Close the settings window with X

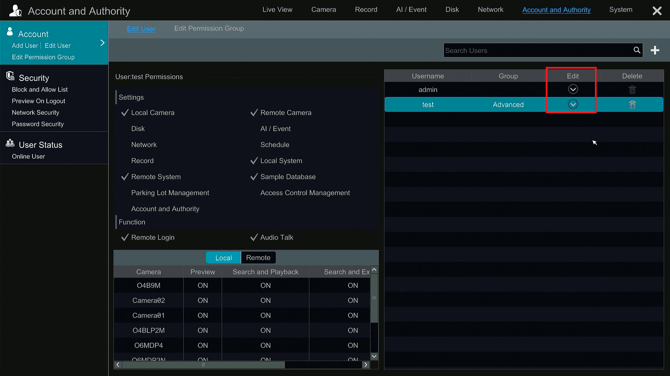657,11
